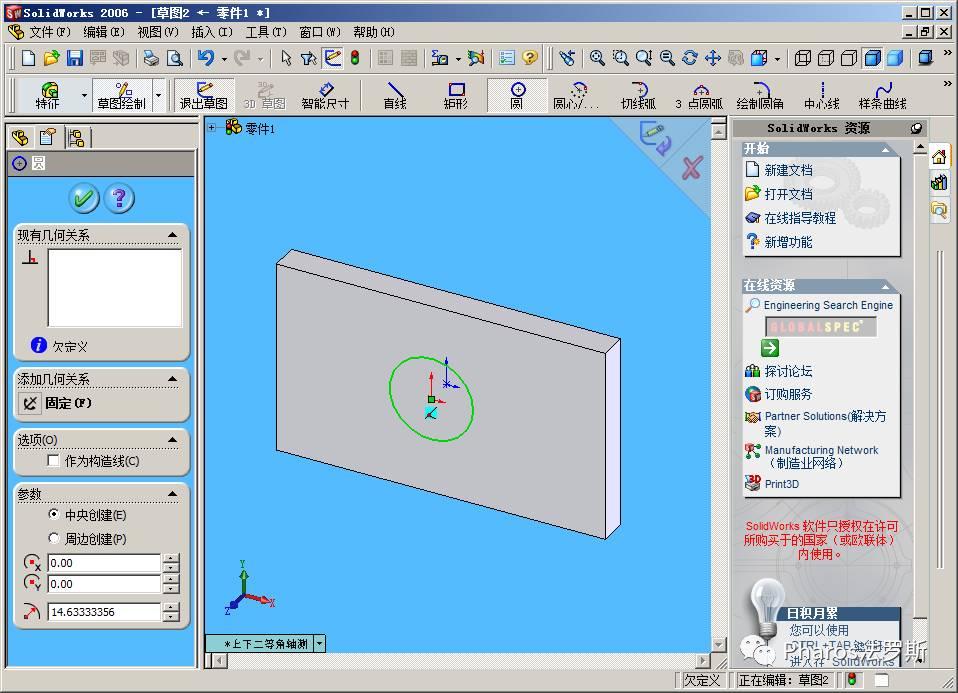Select the Spline (样条曲线) tool

pyautogui.click(x=882, y=96)
